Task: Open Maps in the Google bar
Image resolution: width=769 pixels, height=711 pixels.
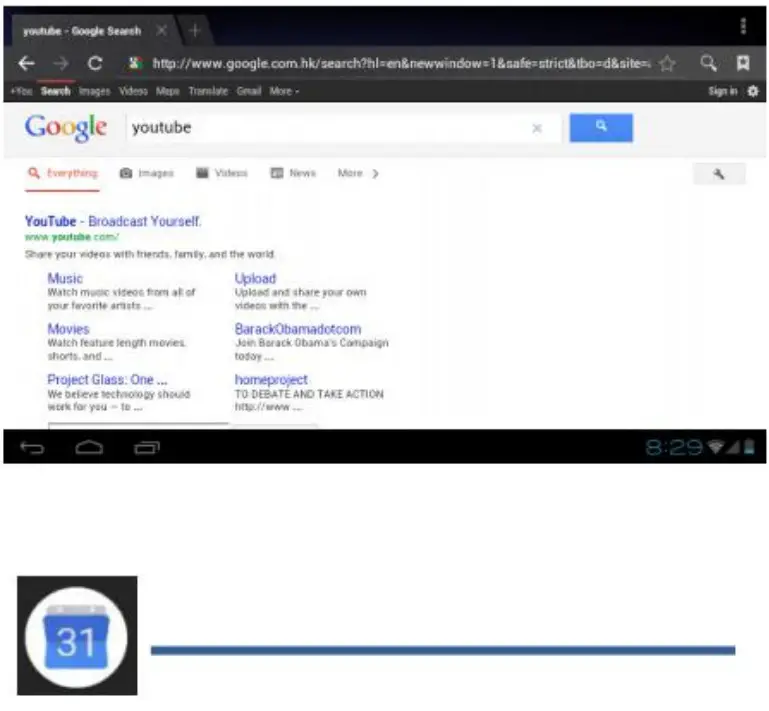Action: tap(167, 91)
